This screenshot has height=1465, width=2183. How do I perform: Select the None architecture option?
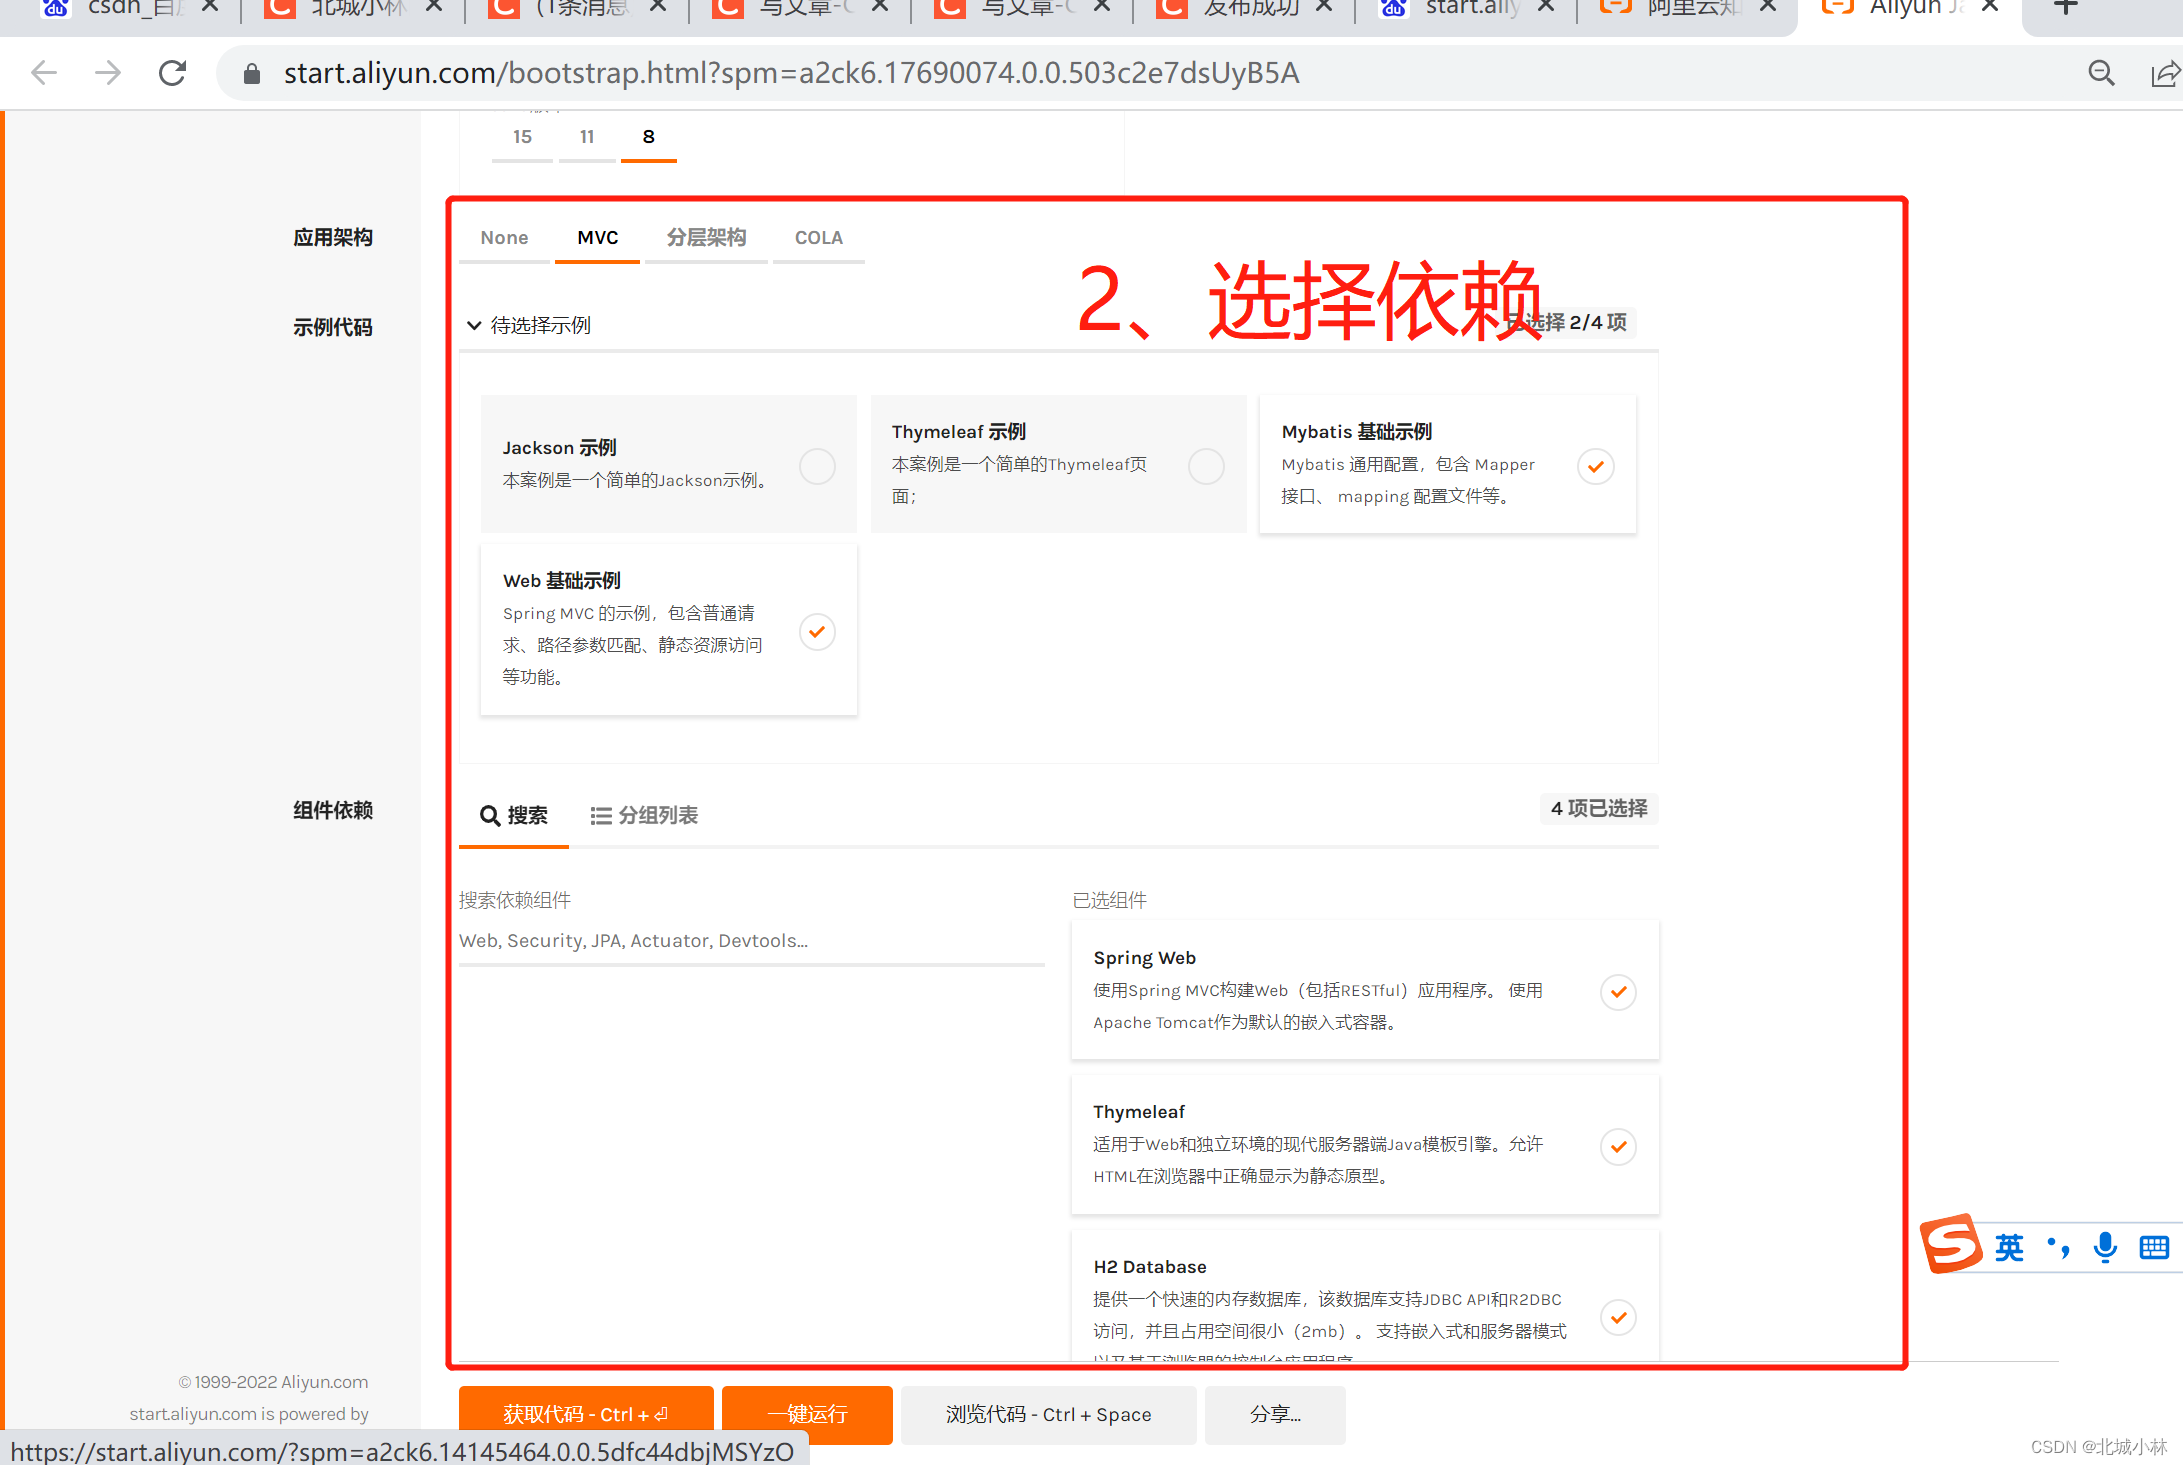(x=504, y=237)
